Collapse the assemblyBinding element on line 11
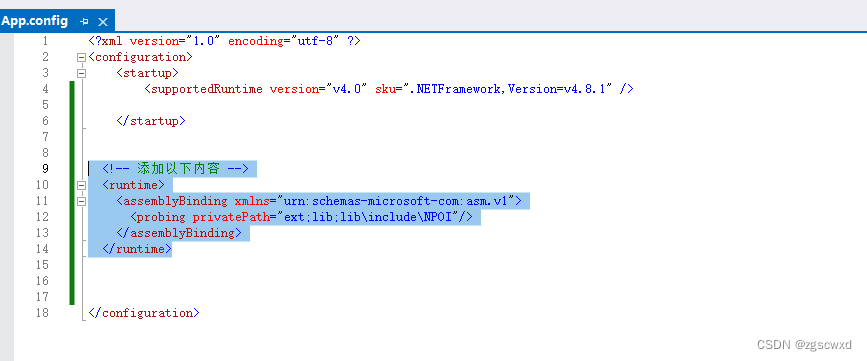This screenshot has width=867, height=361. (x=82, y=201)
